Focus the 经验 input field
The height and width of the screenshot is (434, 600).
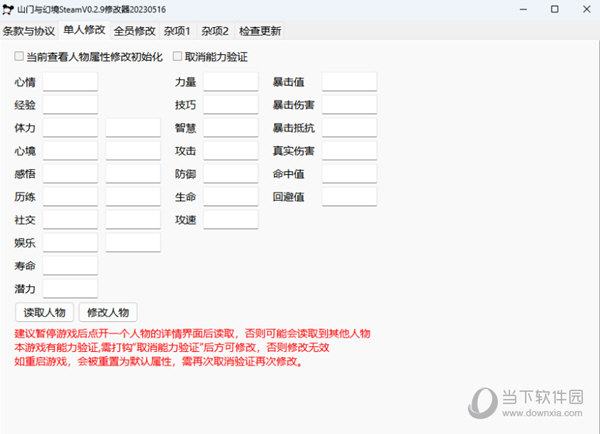click(70, 104)
